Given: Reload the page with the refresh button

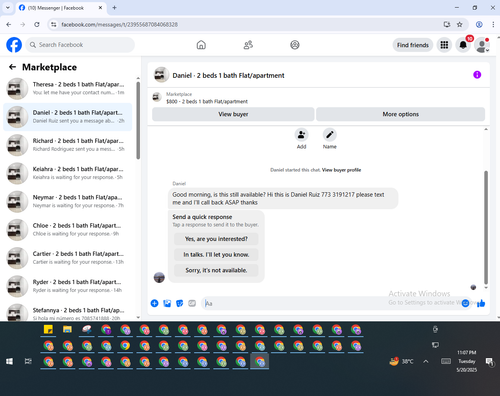Looking at the screenshot, I should (37, 24).
